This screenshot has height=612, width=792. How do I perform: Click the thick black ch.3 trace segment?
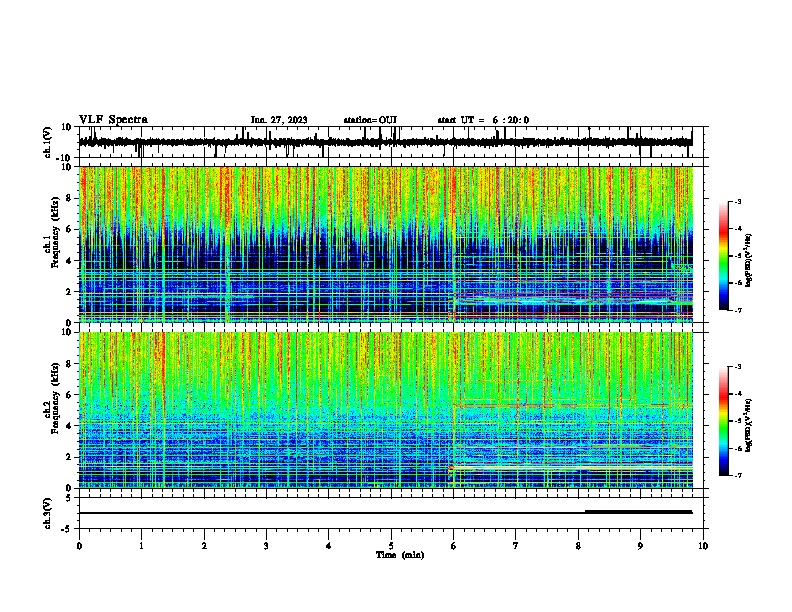pyautogui.click(x=638, y=512)
